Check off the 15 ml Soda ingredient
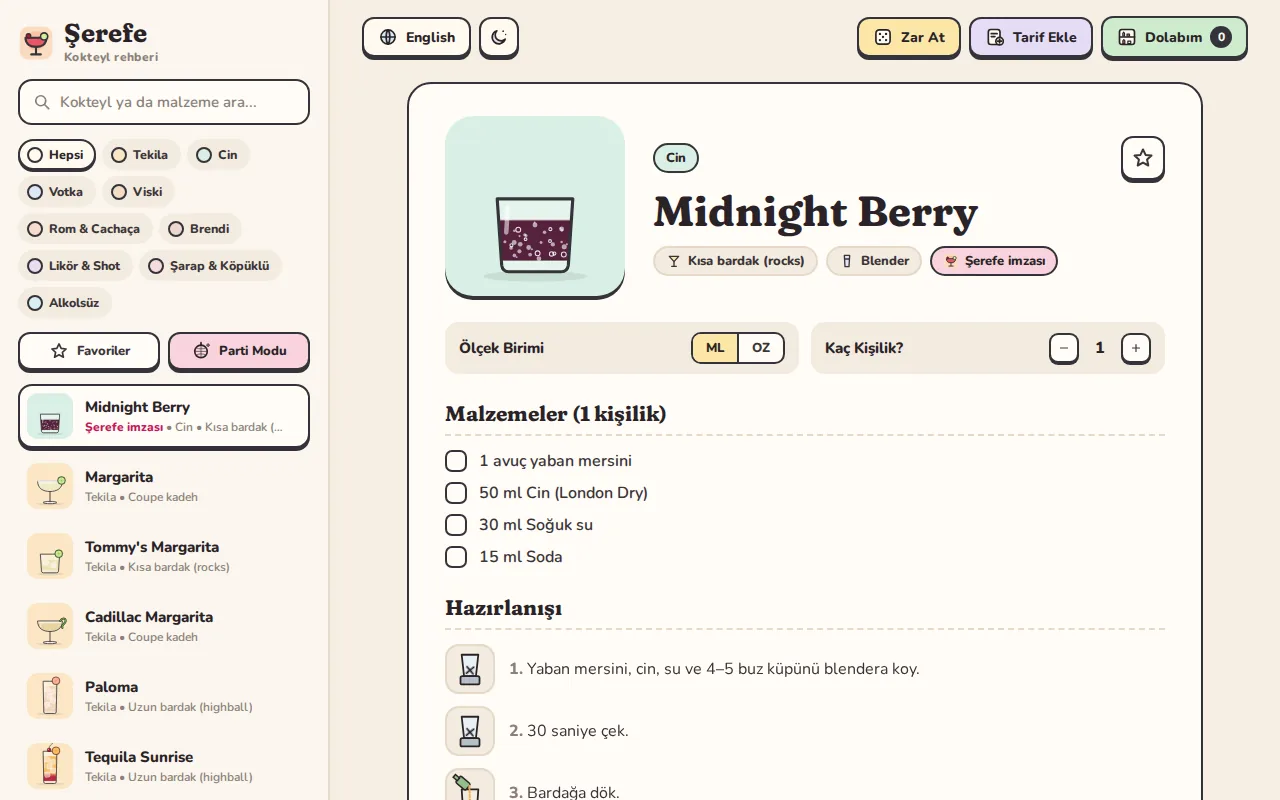The height and width of the screenshot is (800, 1280). [456, 557]
